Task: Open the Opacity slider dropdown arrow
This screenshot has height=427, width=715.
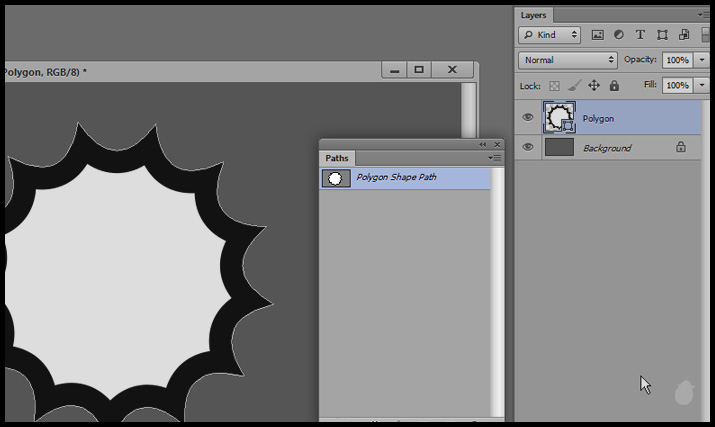Action: 703,60
